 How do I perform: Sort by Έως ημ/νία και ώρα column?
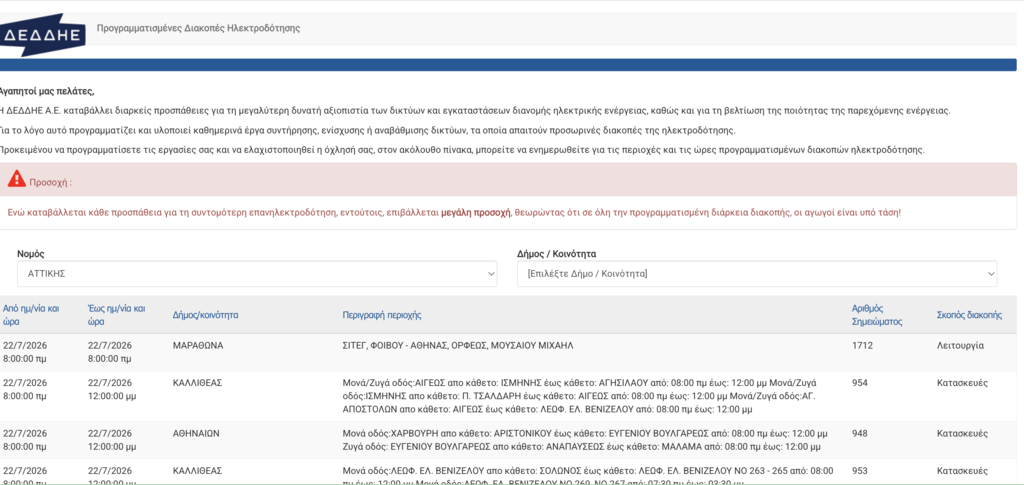coord(116,315)
